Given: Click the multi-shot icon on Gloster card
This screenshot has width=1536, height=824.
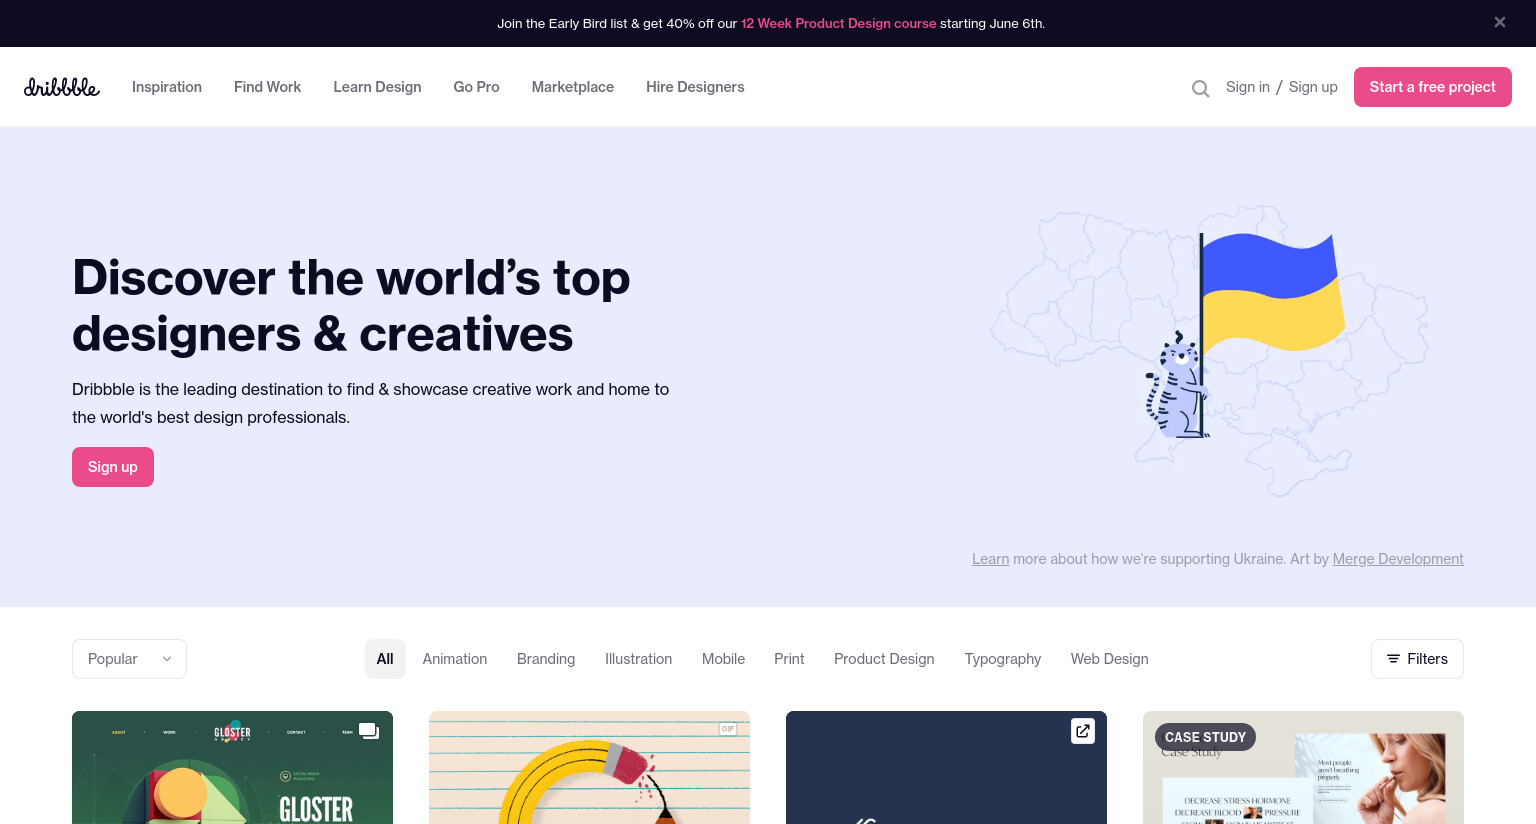Looking at the screenshot, I should (369, 731).
